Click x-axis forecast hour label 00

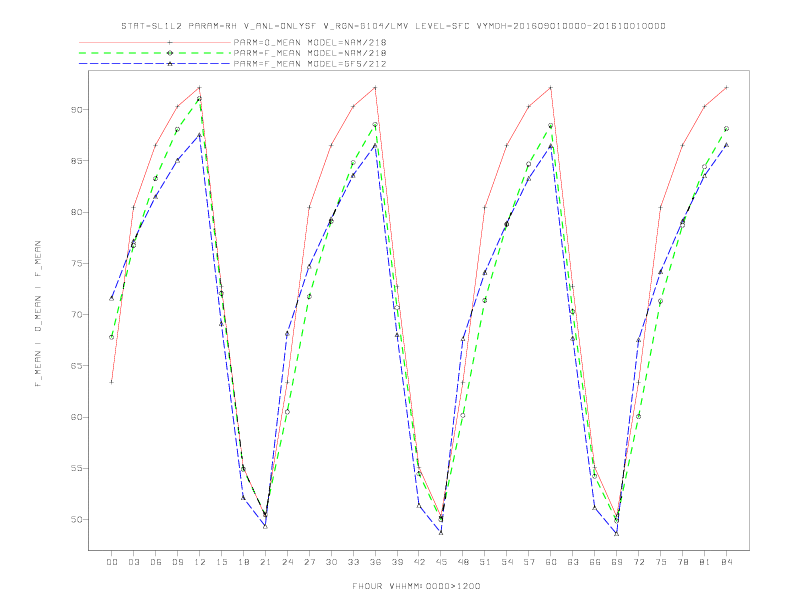[112, 562]
